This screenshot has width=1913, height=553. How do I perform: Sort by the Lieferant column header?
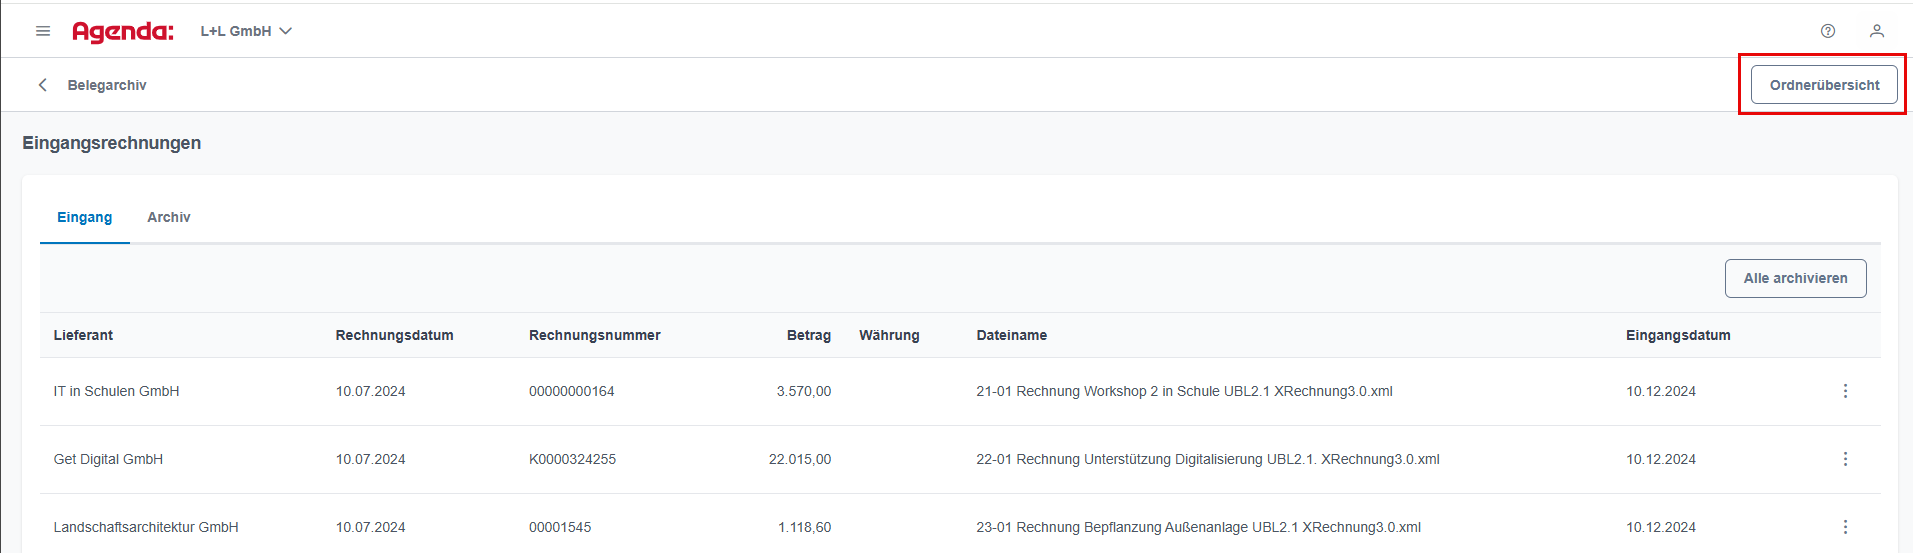[x=83, y=335]
